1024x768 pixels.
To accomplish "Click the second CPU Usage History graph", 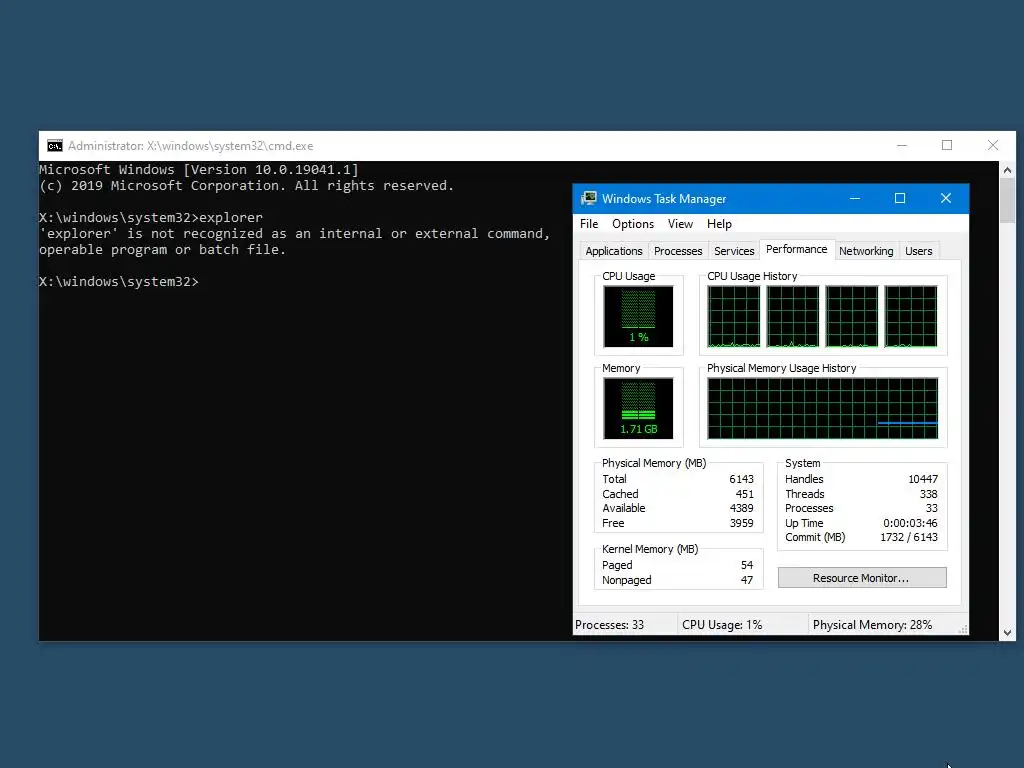I will click(793, 317).
